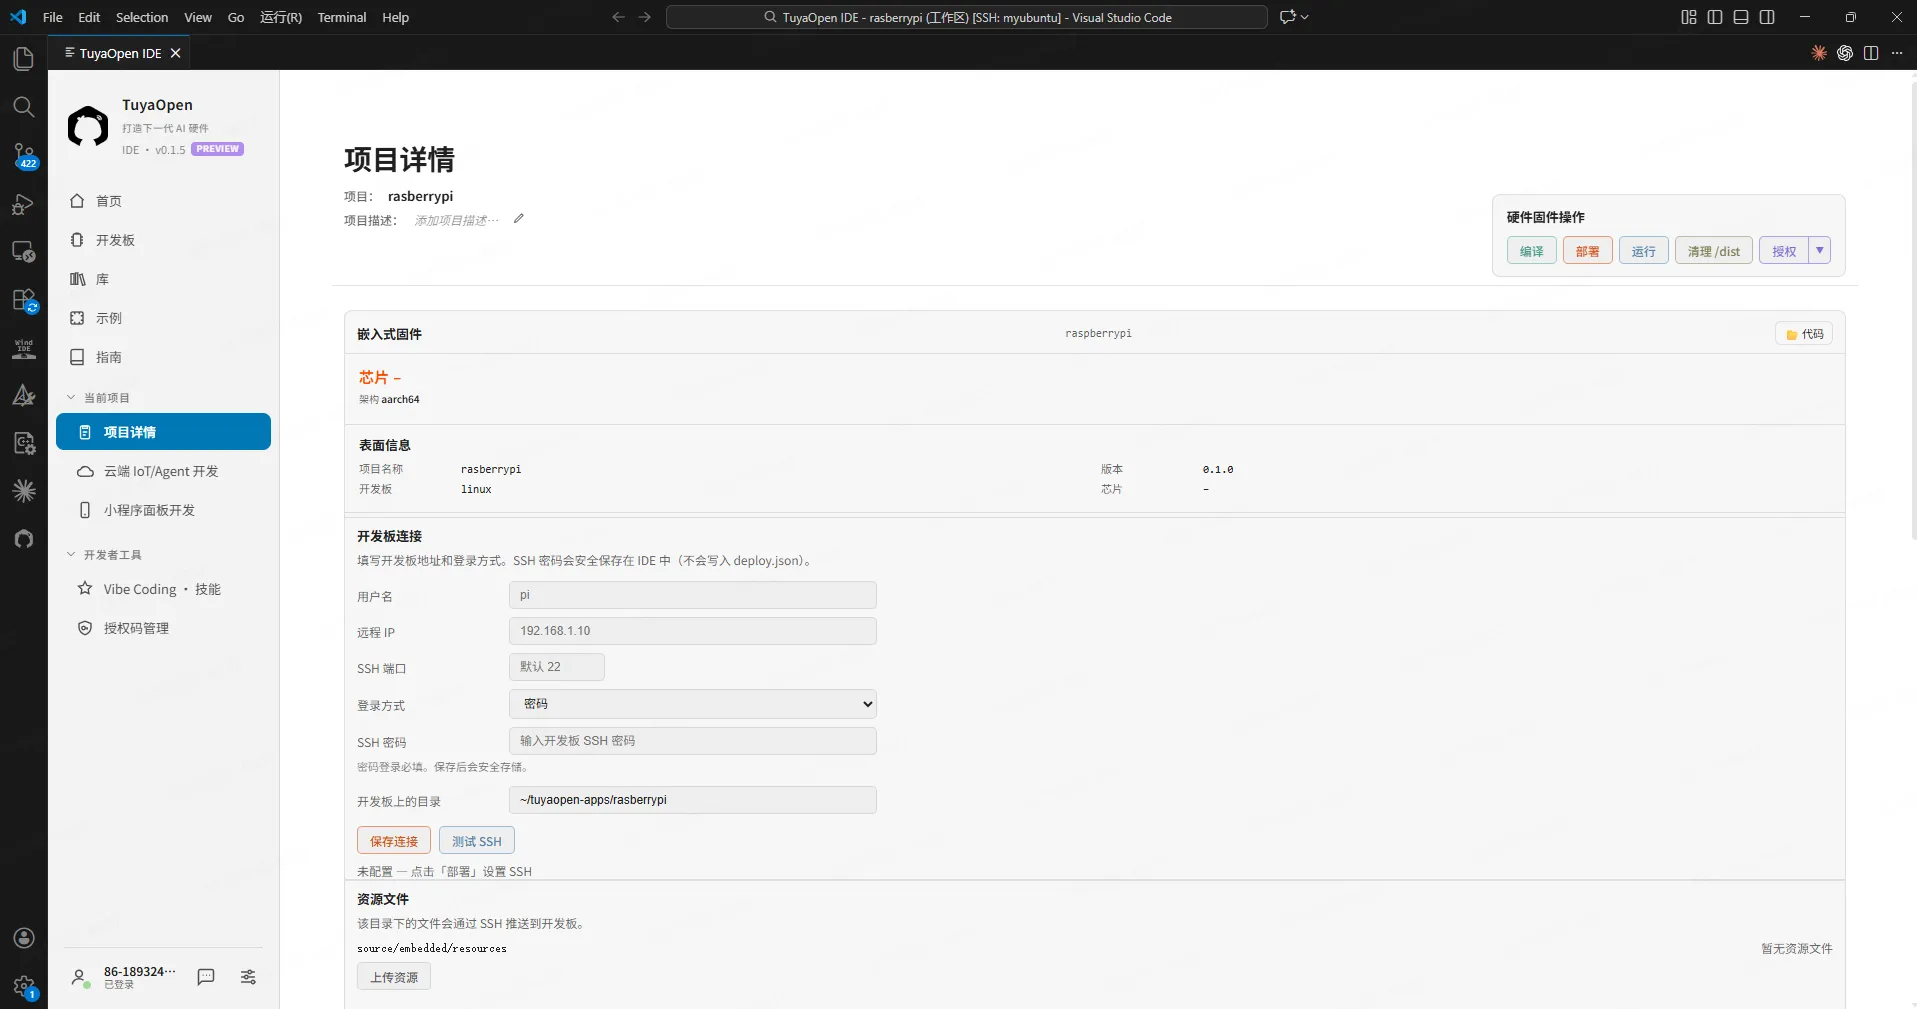Open the 代码 folder button

(1804, 334)
